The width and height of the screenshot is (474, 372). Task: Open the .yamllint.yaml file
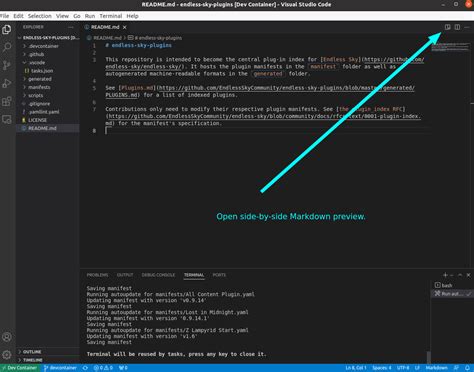(44, 112)
